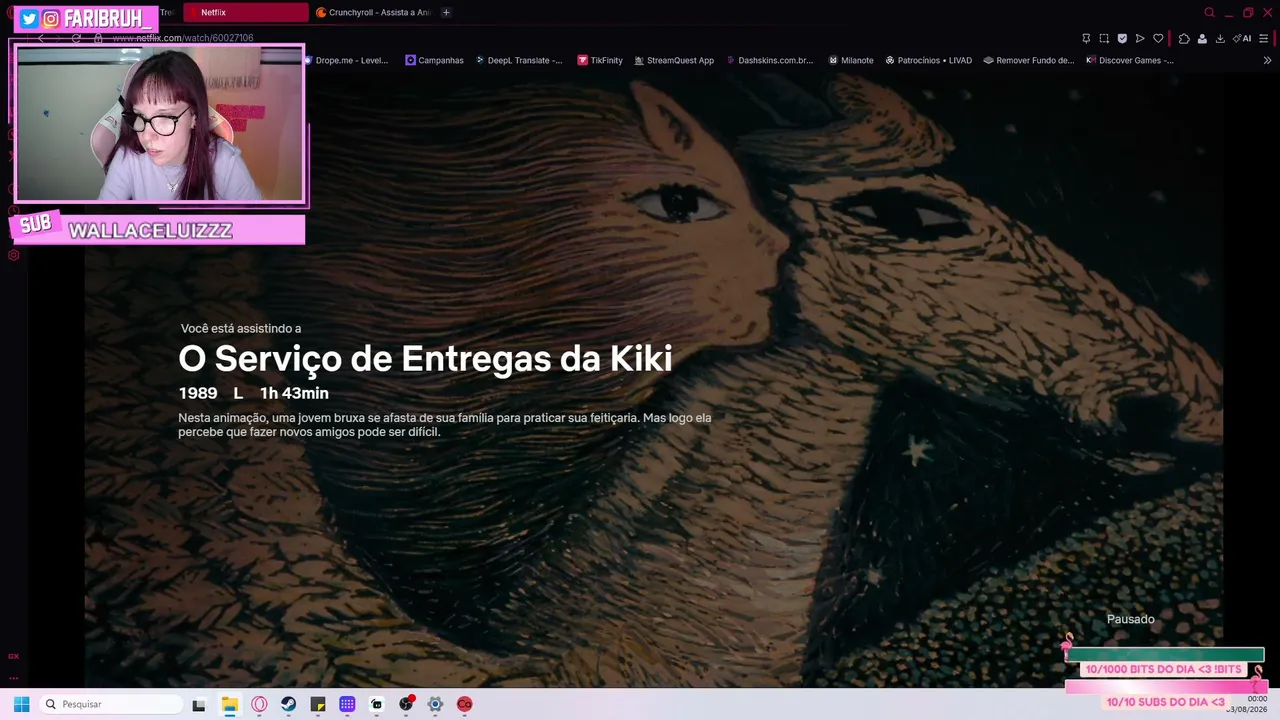Open the Campanhas bookmark

pos(435,60)
